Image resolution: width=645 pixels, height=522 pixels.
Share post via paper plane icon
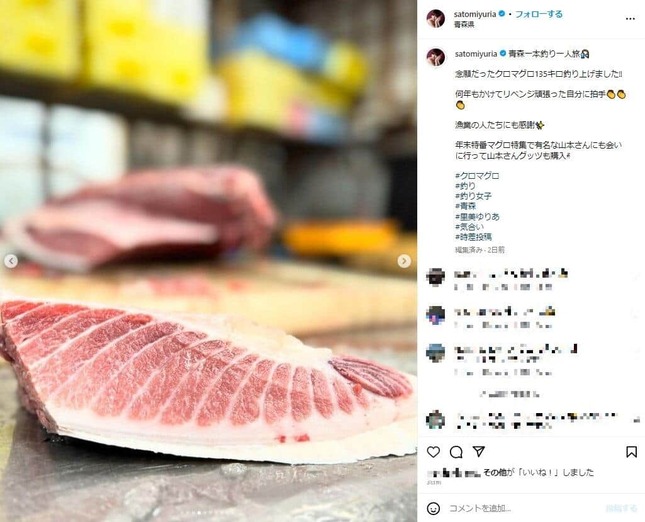click(x=478, y=451)
